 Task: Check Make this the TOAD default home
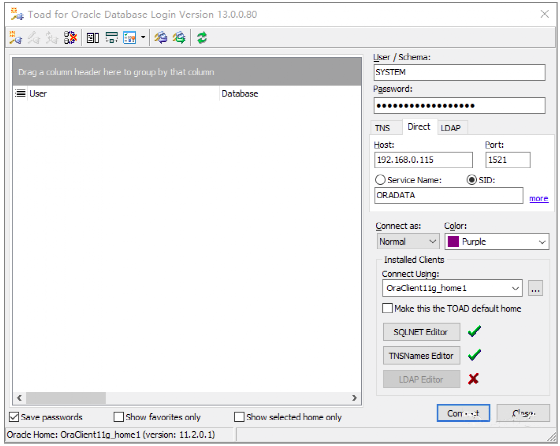point(388,308)
